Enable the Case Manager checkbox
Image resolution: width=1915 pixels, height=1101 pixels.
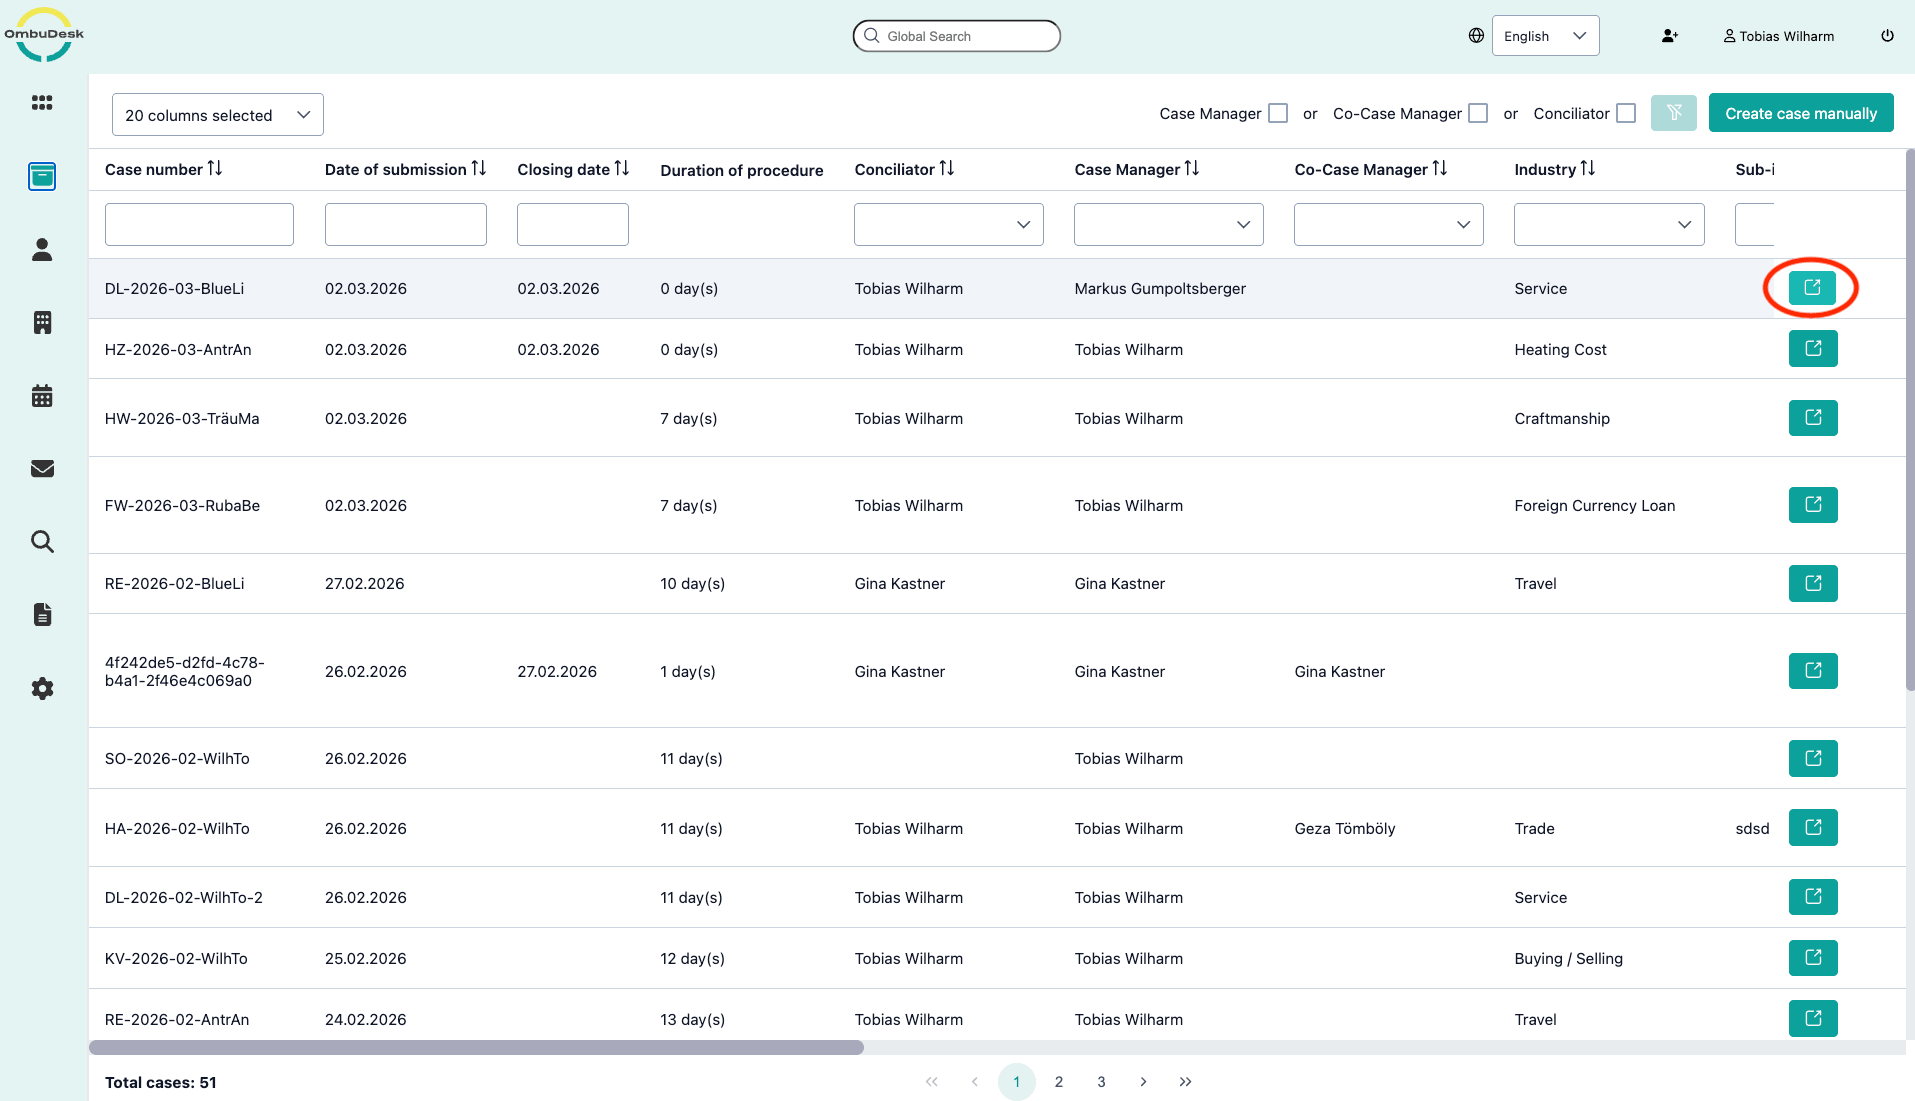[x=1277, y=114]
